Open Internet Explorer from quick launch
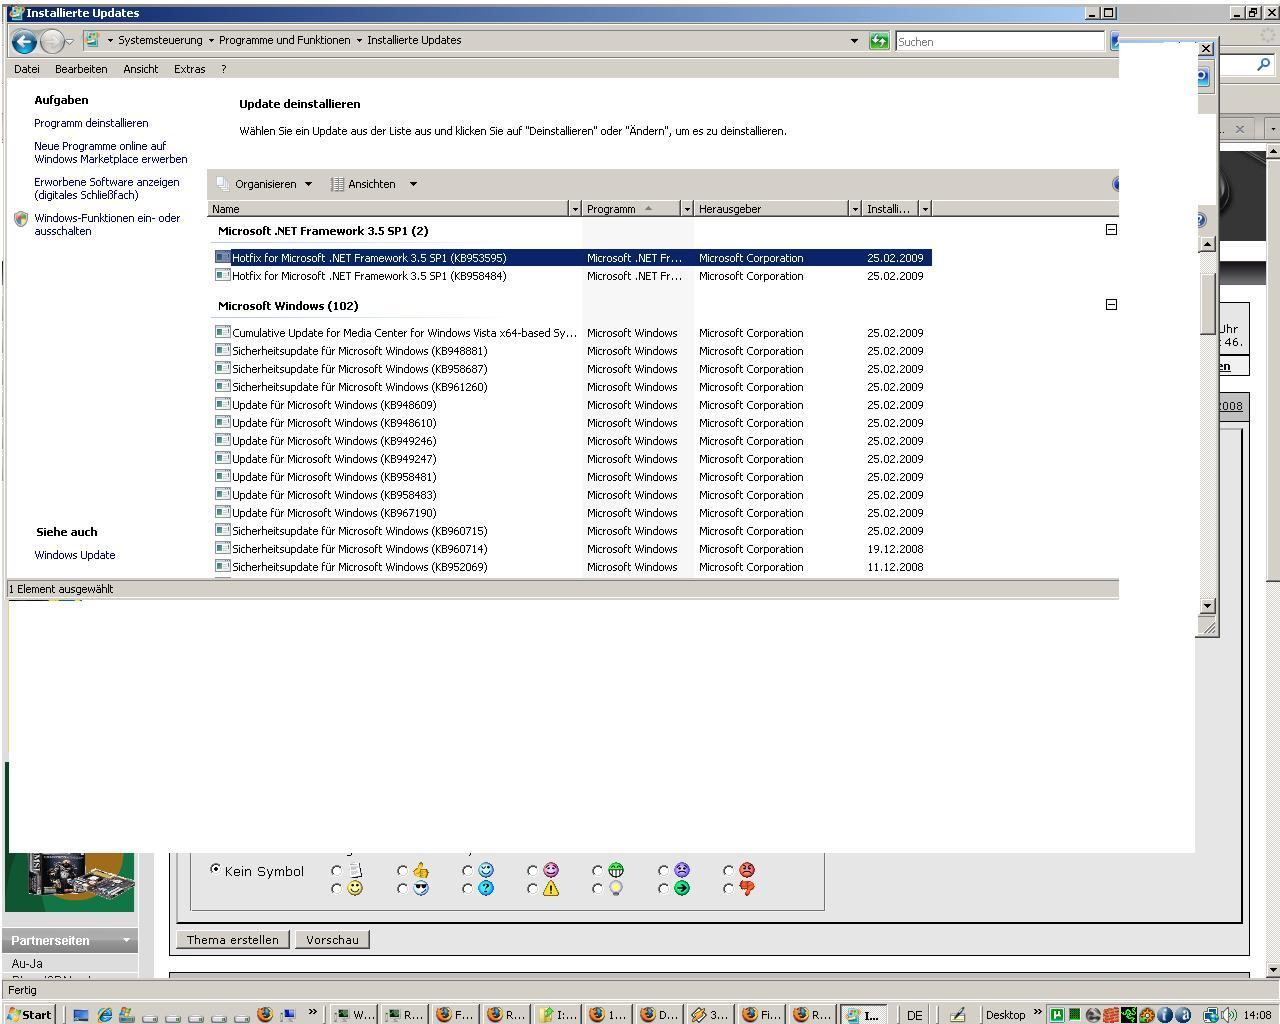This screenshot has height=1024, width=1280. point(104,1014)
